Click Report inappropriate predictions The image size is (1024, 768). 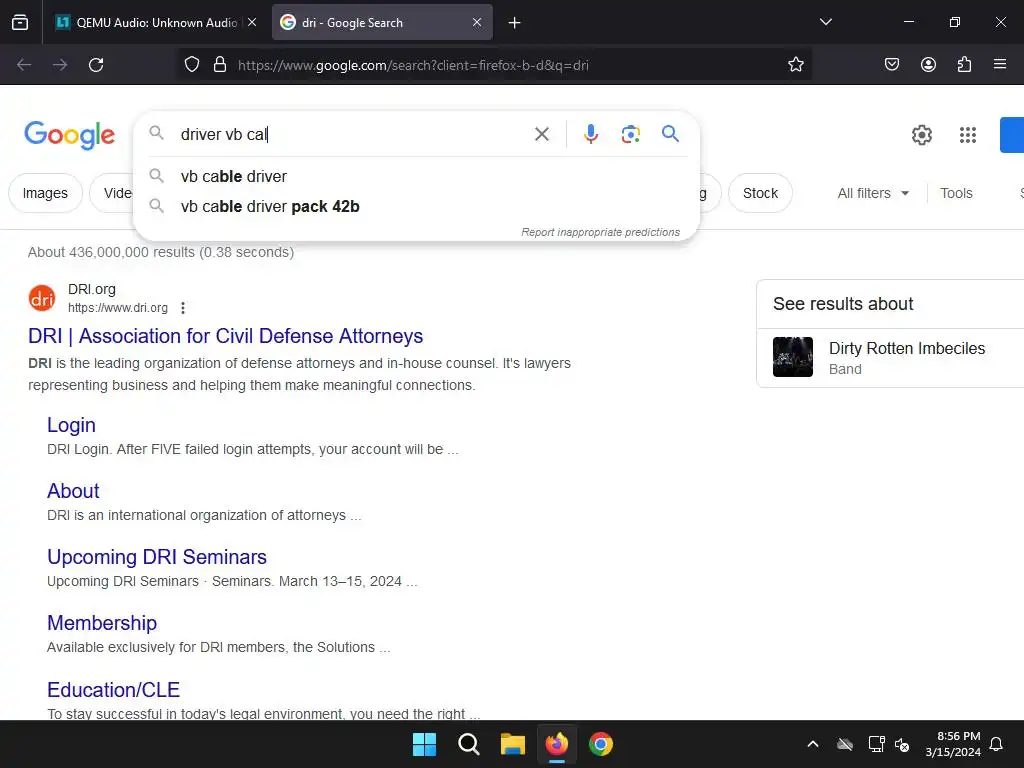click(x=600, y=232)
